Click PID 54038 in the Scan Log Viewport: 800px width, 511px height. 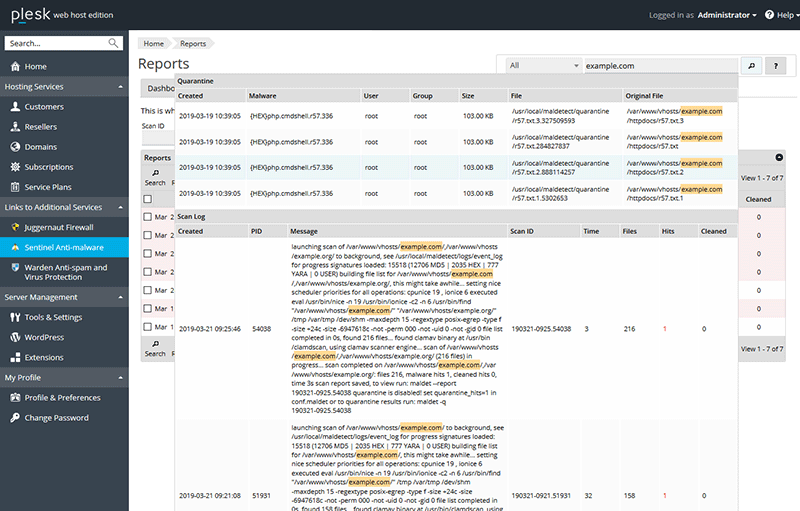(262, 329)
